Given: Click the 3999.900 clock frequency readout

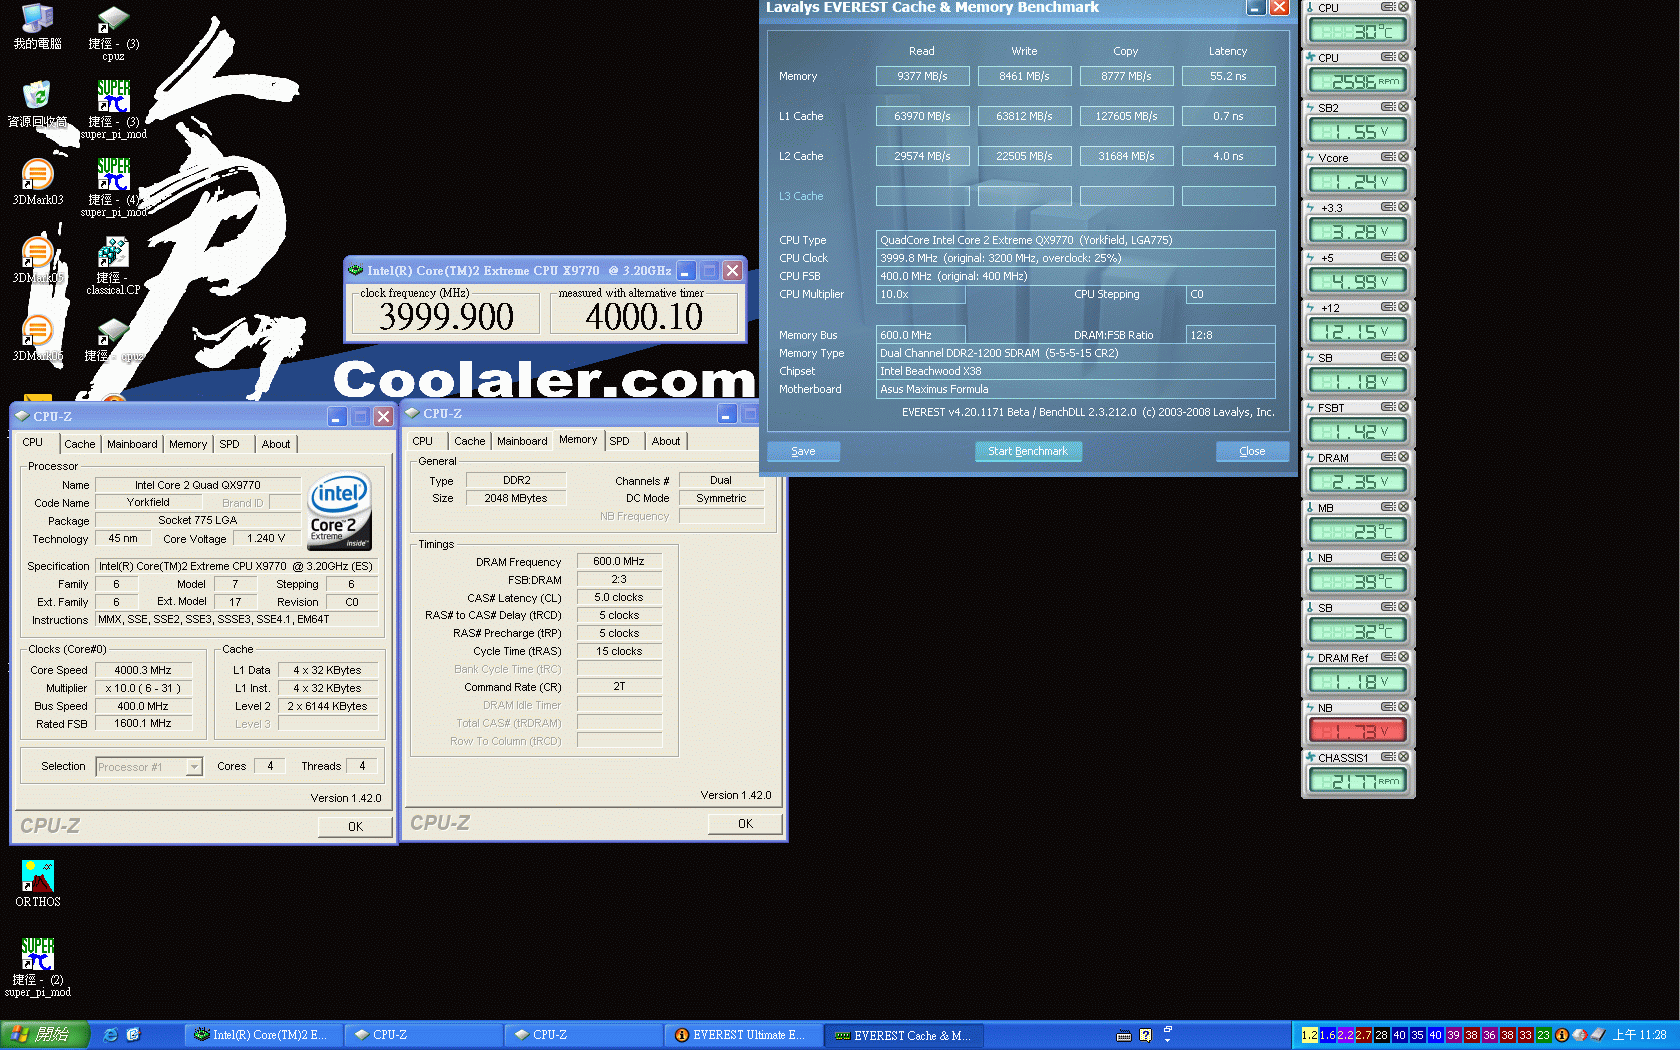Looking at the screenshot, I should [446, 317].
